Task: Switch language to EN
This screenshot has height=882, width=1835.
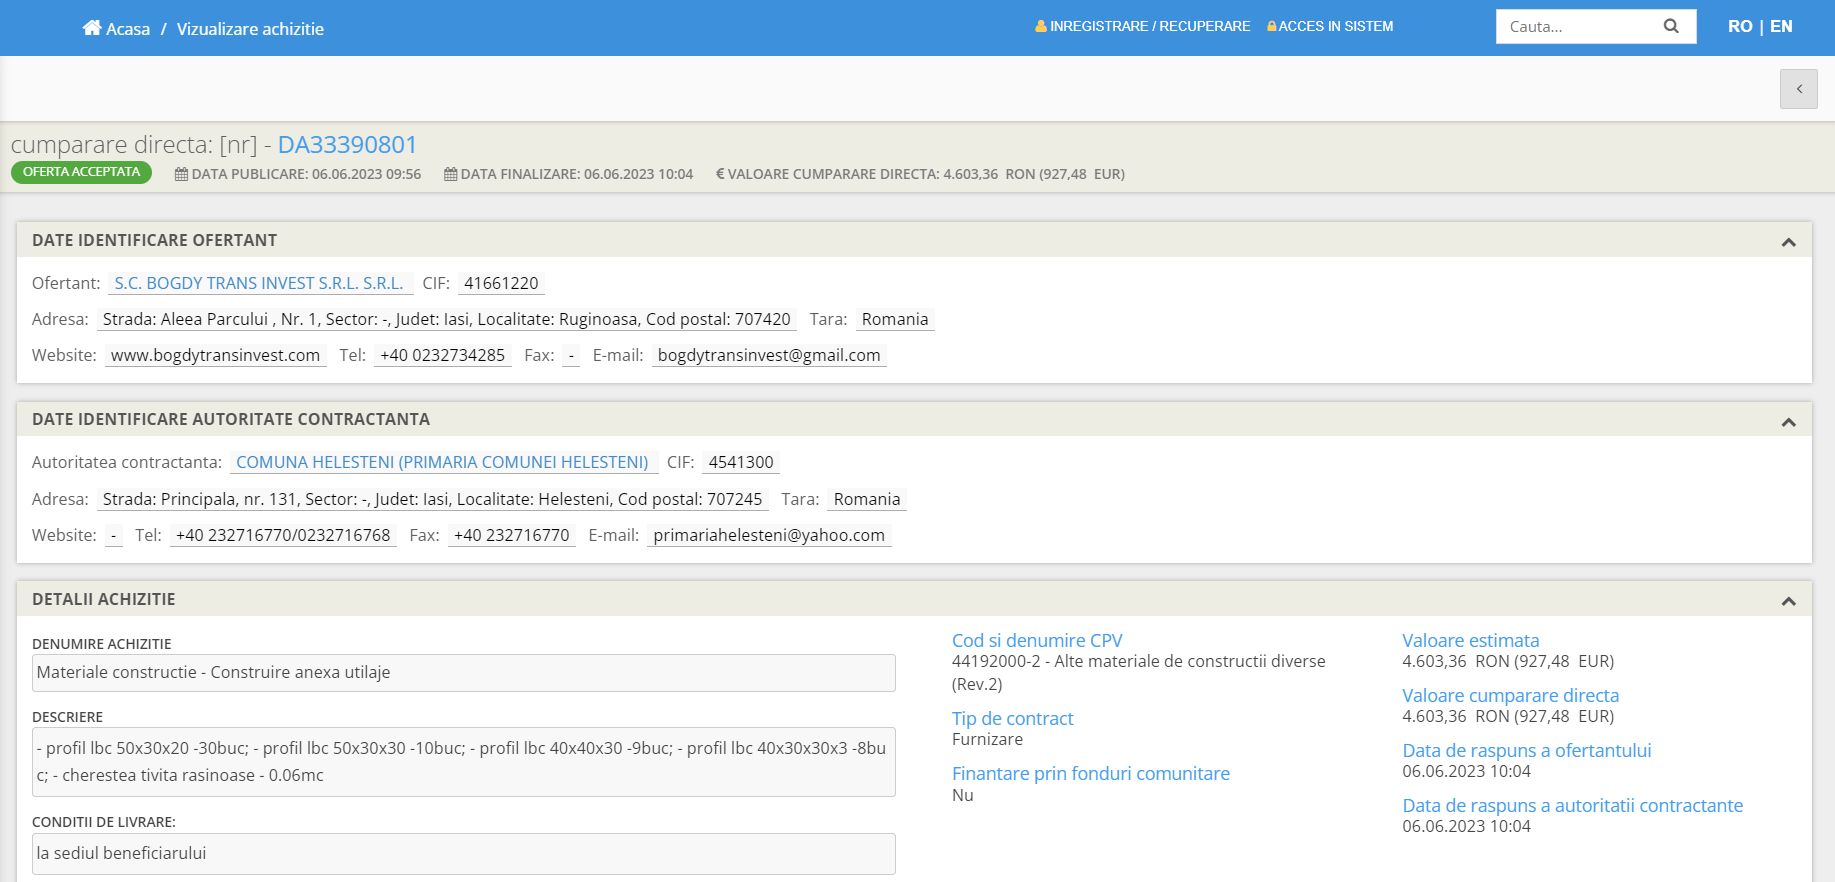Action: (x=1781, y=26)
